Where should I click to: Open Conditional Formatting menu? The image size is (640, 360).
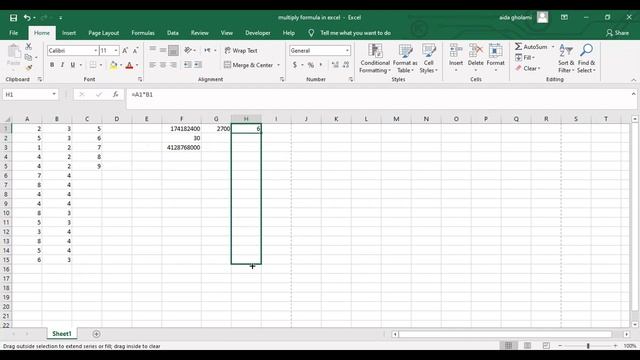click(375, 58)
